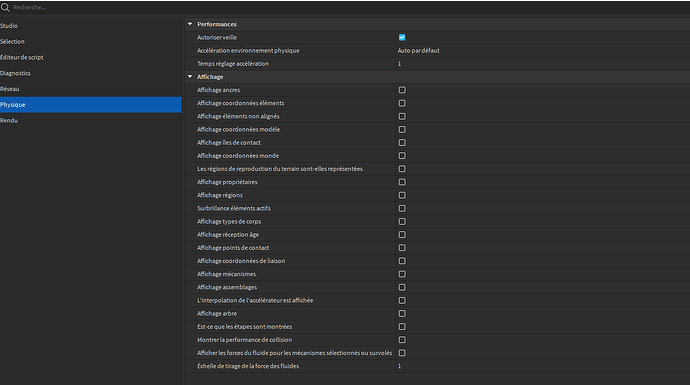The height and width of the screenshot is (385, 690).
Task: Select the 'Affichage mécanismes' label
Action: (x=226, y=274)
